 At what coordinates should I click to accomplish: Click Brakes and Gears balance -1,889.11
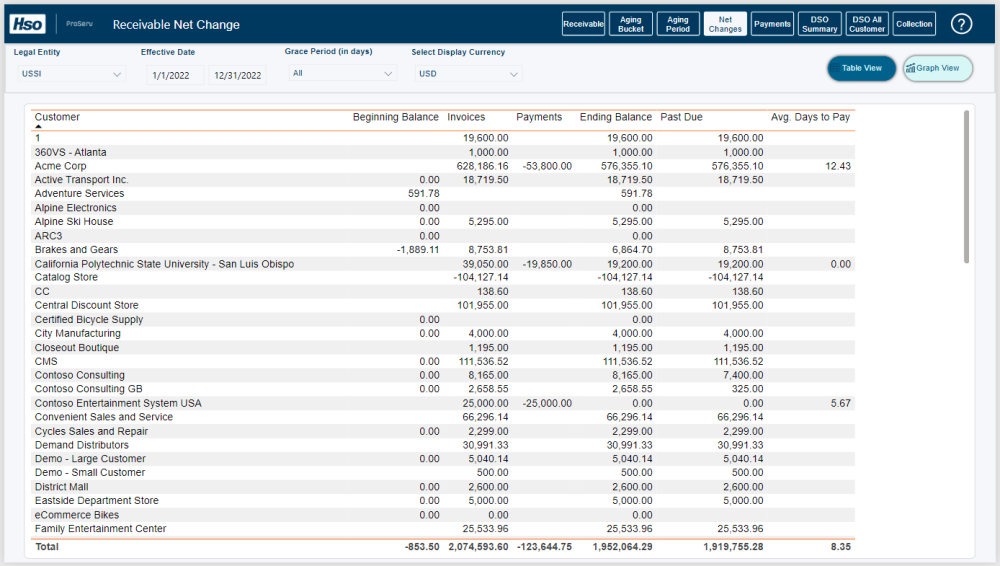pyautogui.click(x=418, y=249)
